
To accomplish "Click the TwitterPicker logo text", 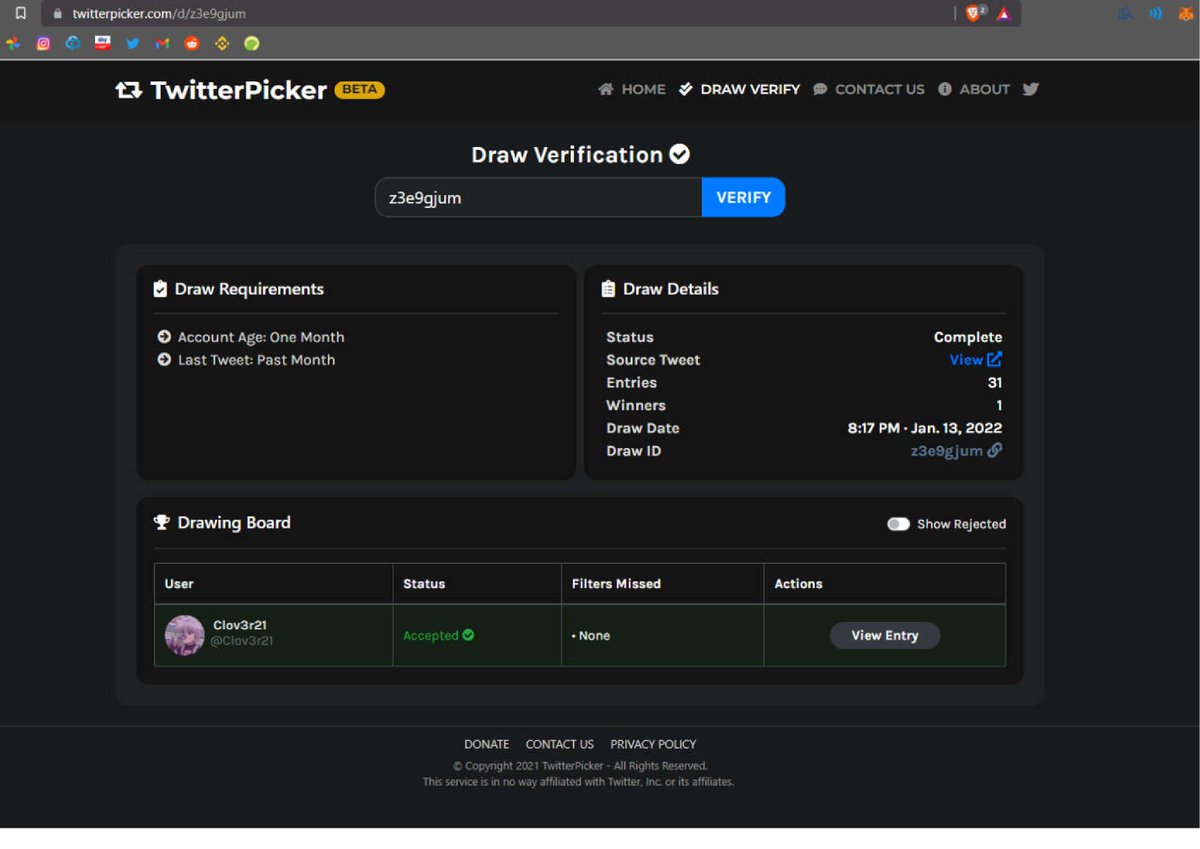I will pyautogui.click(x=239, y=90).
